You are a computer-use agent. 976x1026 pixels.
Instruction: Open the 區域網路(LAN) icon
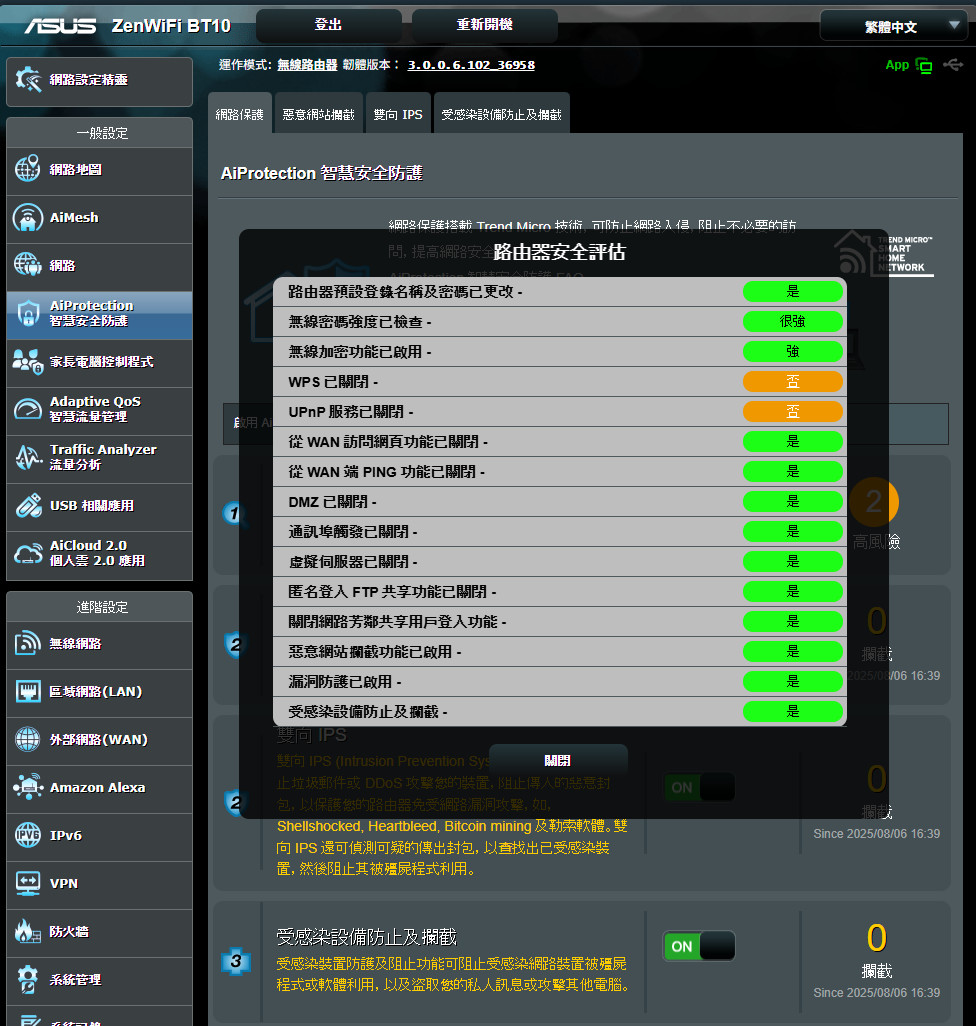(28, 691)
